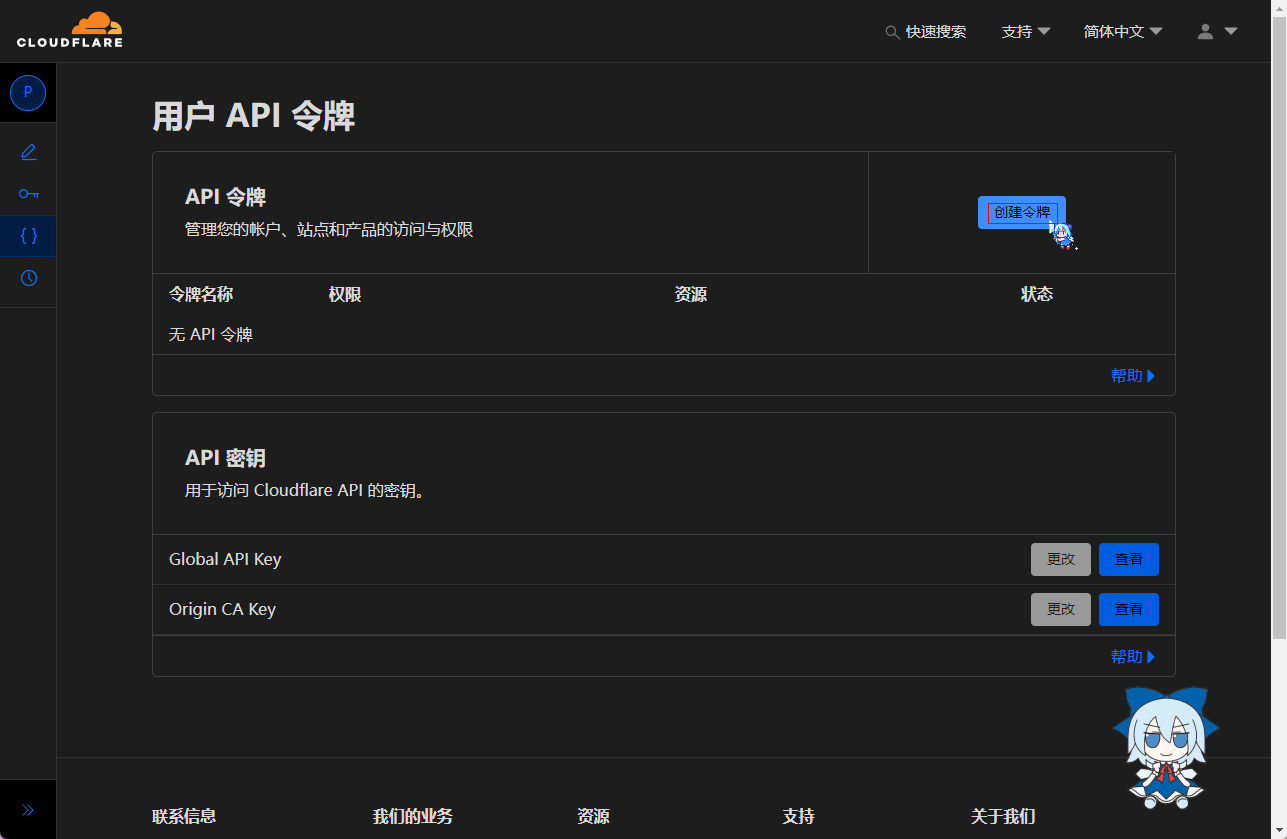Change the Origin CA Key
Viewport: 1287px width, 839px height.
(1060, 610)
